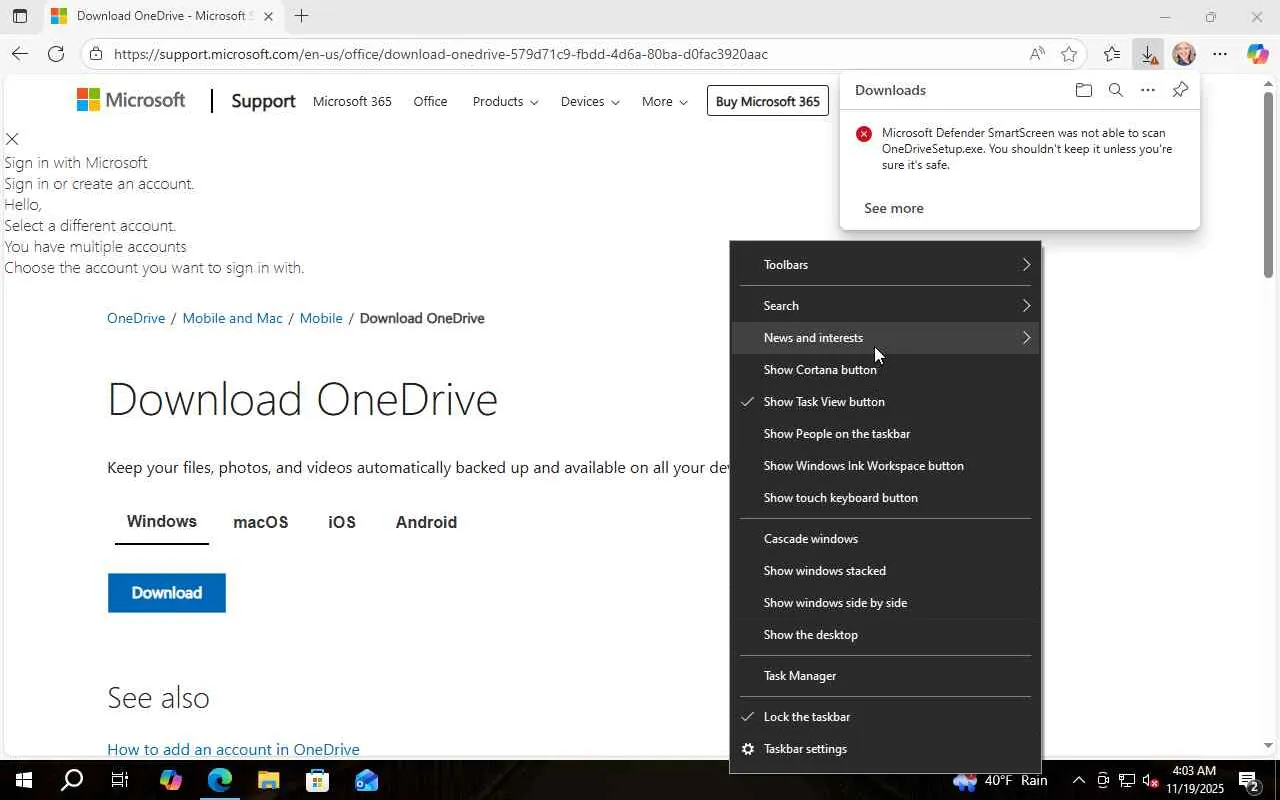This screenshot has width=1280, height=800.
Task: Open Windows Search from the taskbar
Action: tap(72, 780)
